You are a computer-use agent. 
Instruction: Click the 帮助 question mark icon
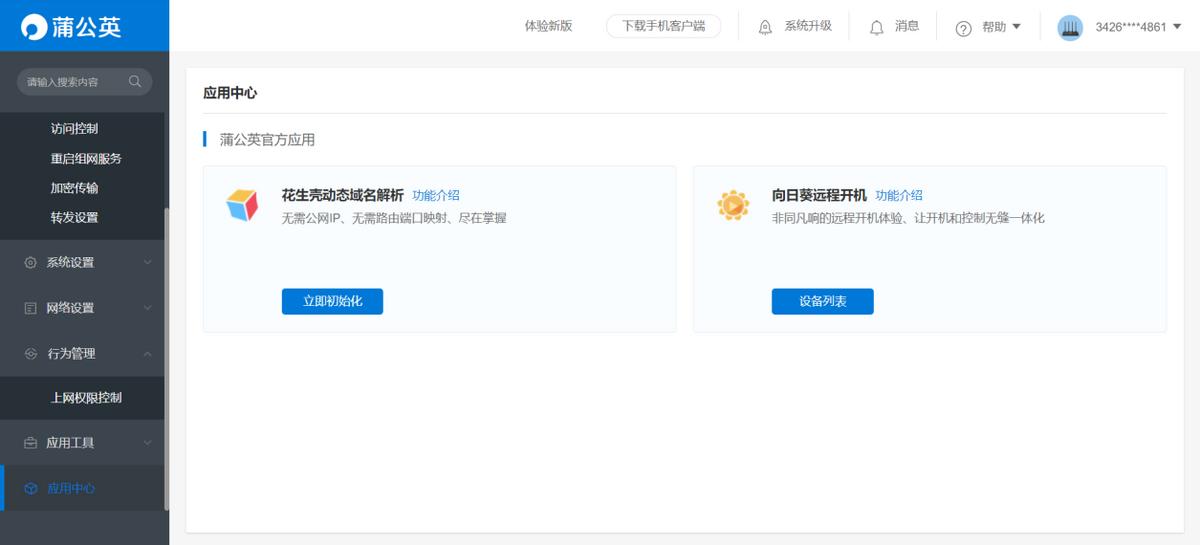[964, 28]
